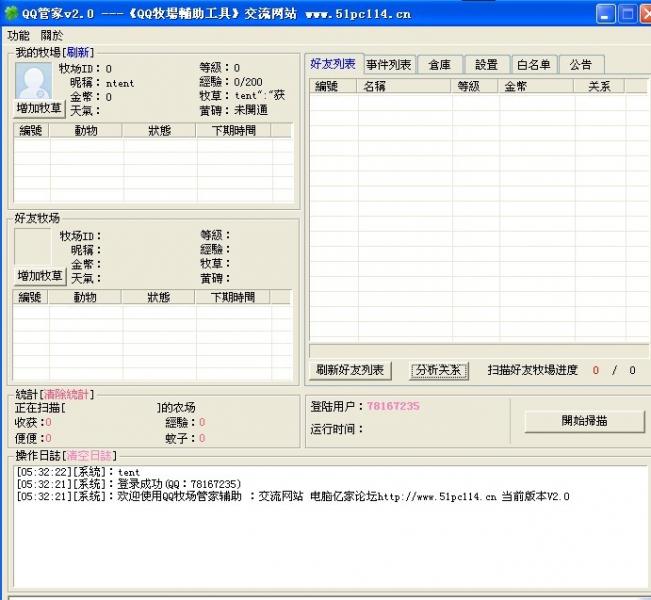This screenshot has height=600, width=651.
Task: Click 動物 header in 我的牧場 table
Action: coord(86,131)
